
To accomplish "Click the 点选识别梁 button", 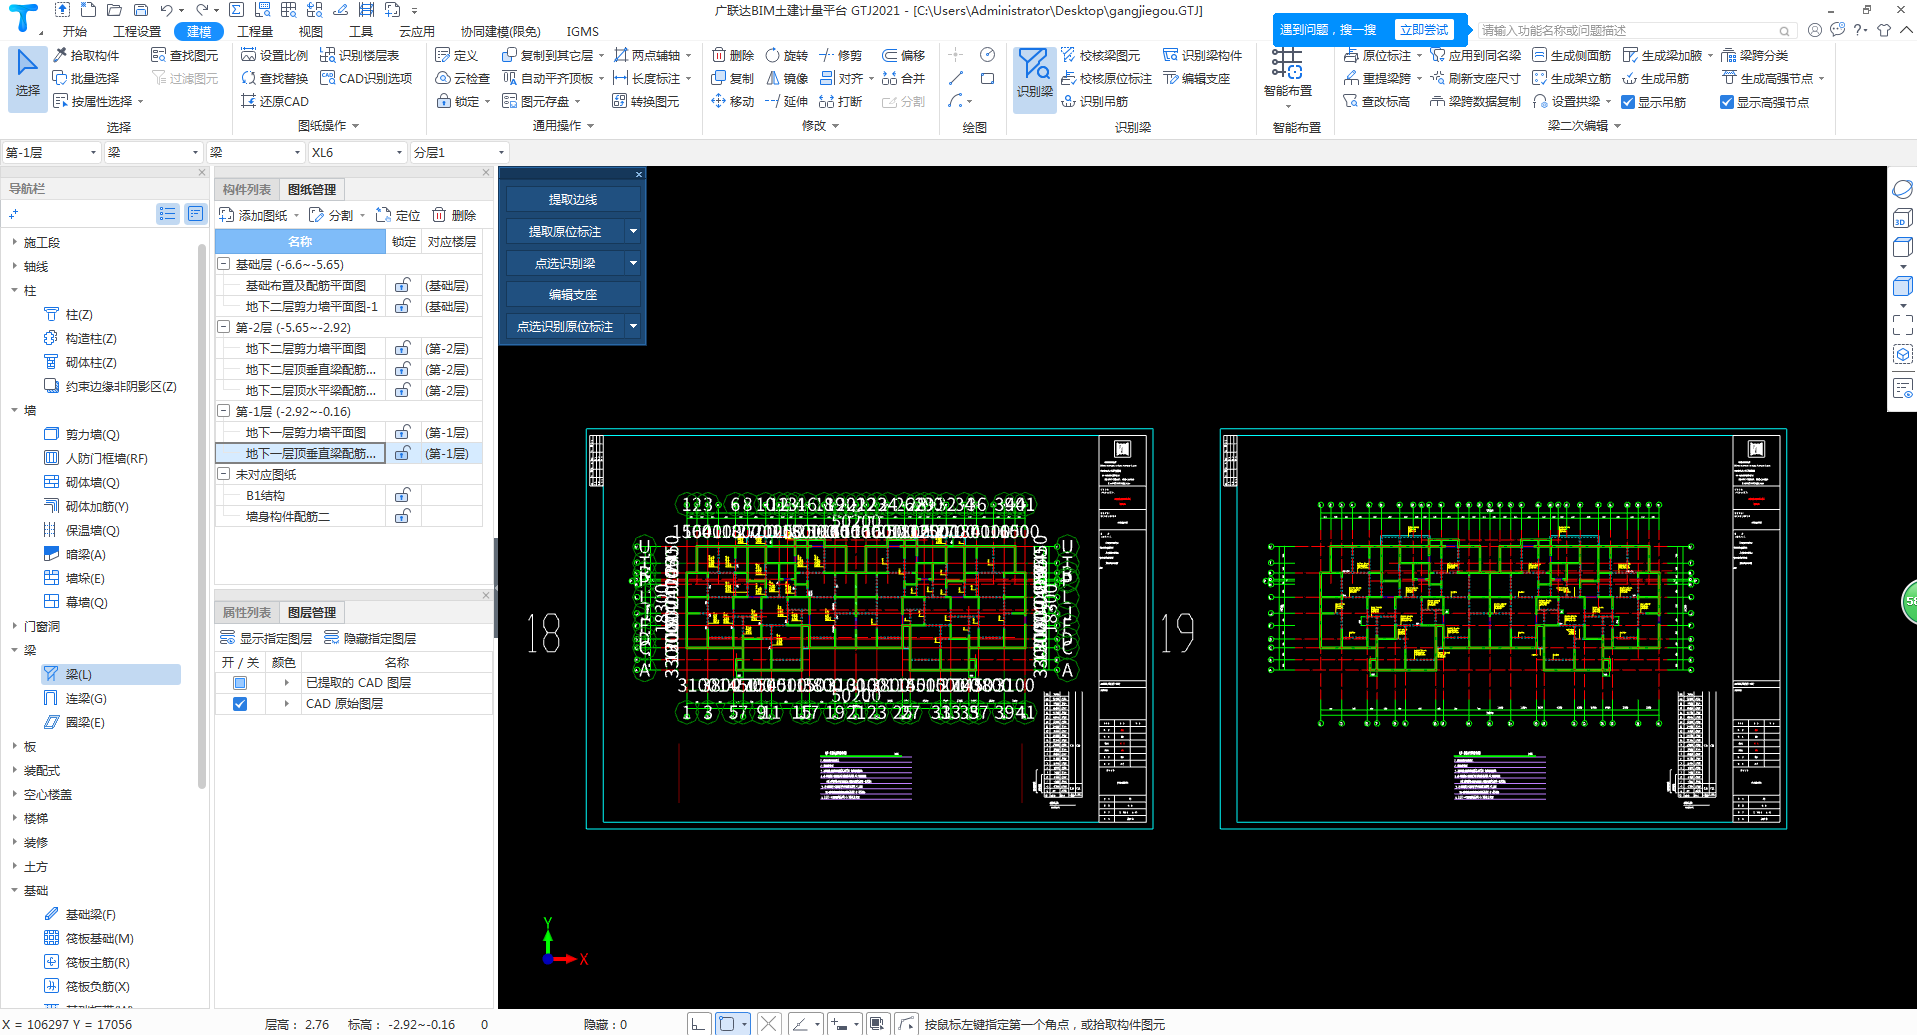I will coord(565,263).
